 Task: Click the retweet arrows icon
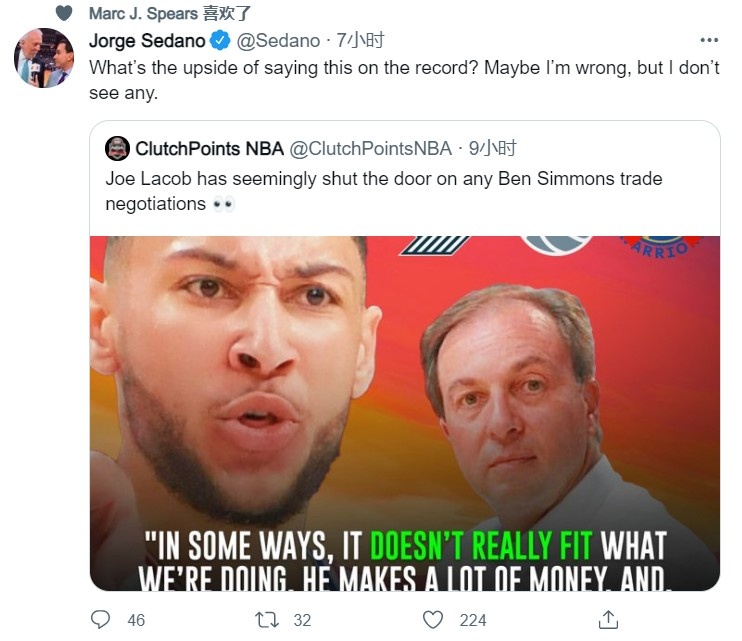(x=267, y=619)
